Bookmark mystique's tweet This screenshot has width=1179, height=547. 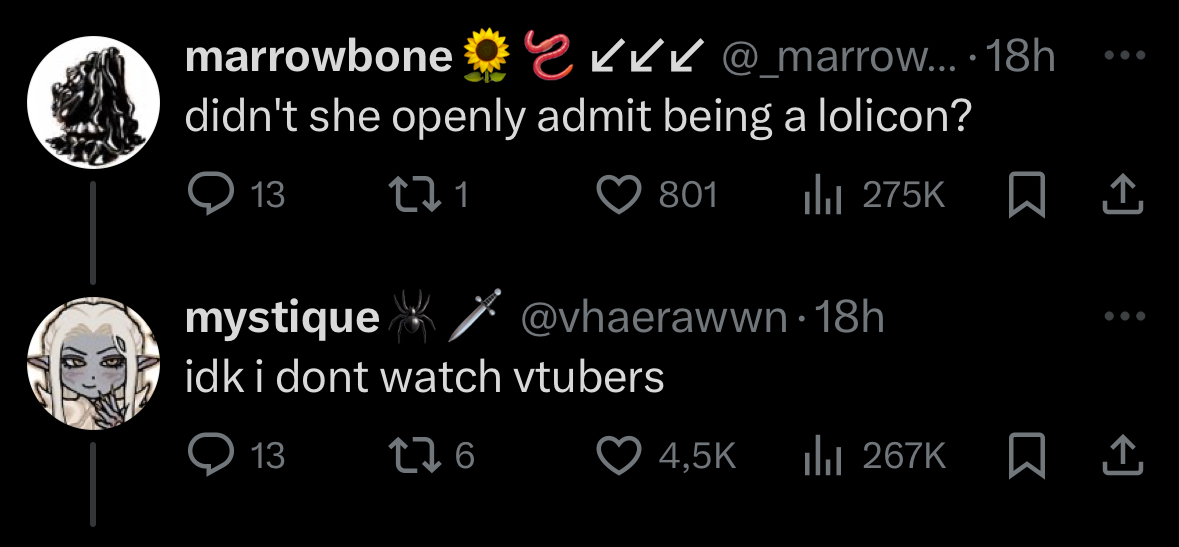pos(1026,455)
